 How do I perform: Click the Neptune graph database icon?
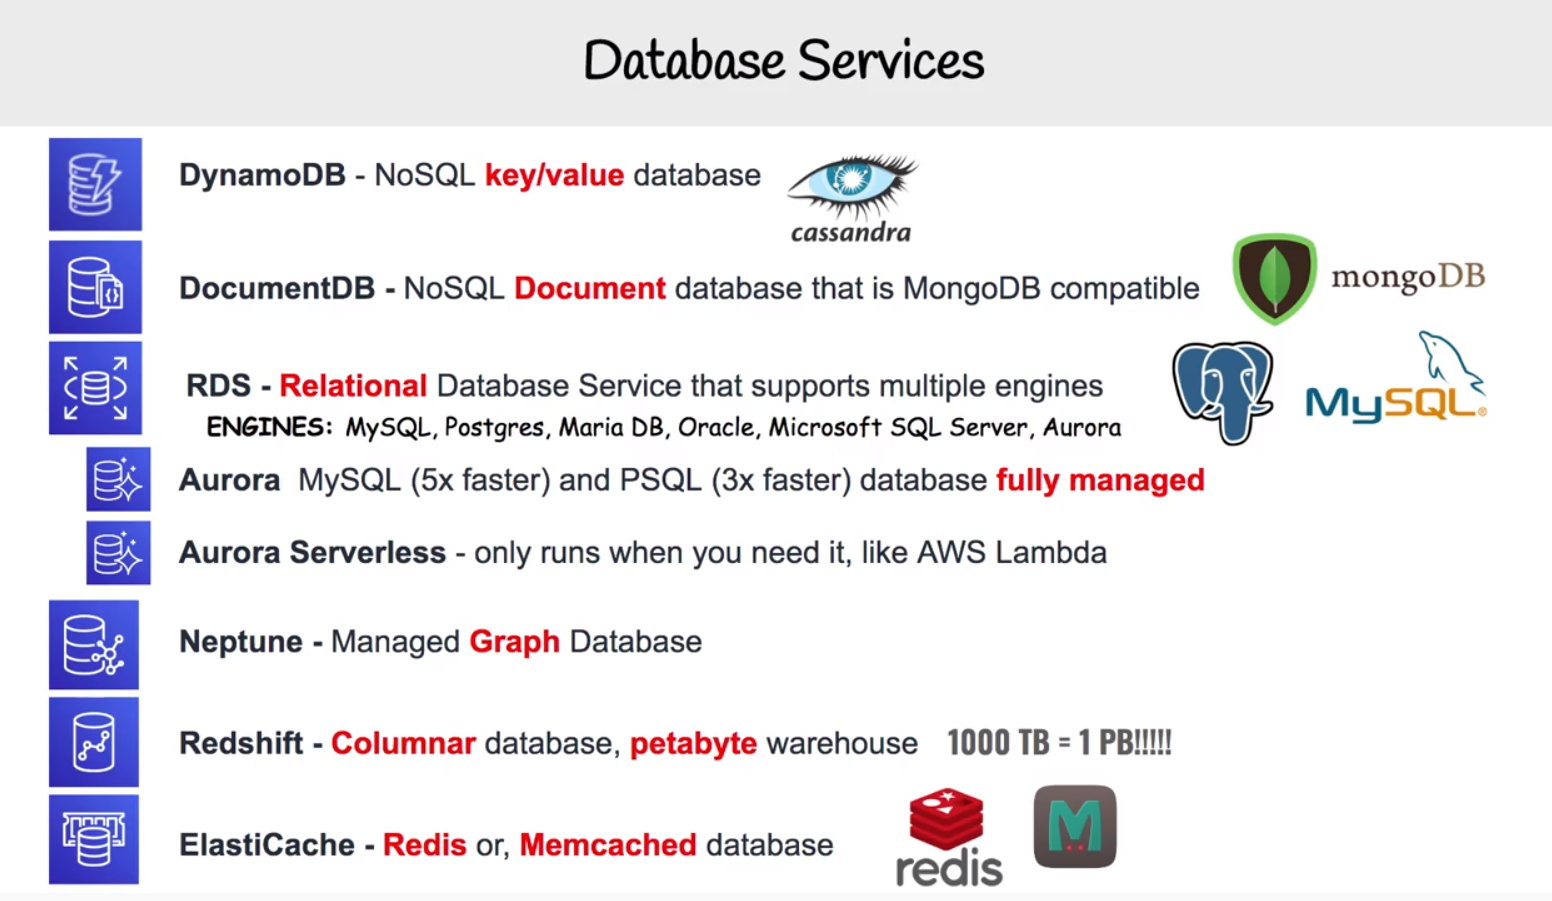pos(94,645)
